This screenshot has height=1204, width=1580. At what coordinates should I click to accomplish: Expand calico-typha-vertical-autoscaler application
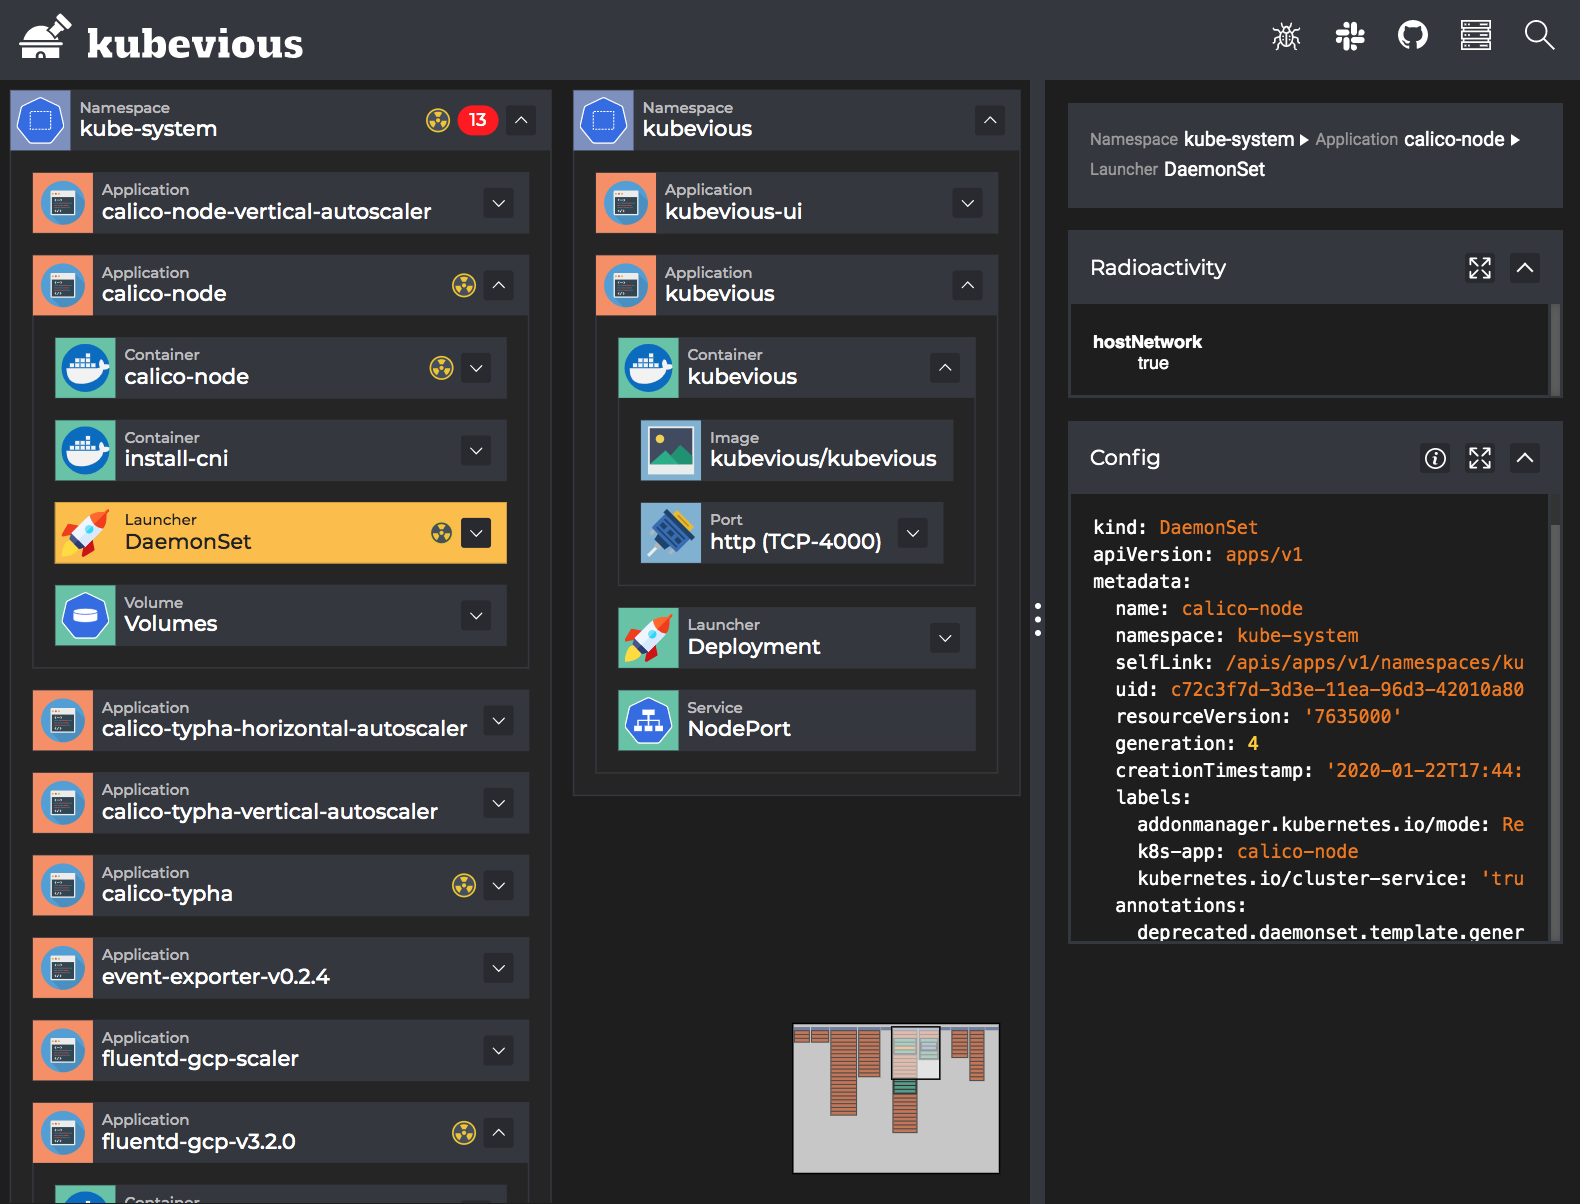(x=499, y=803)
